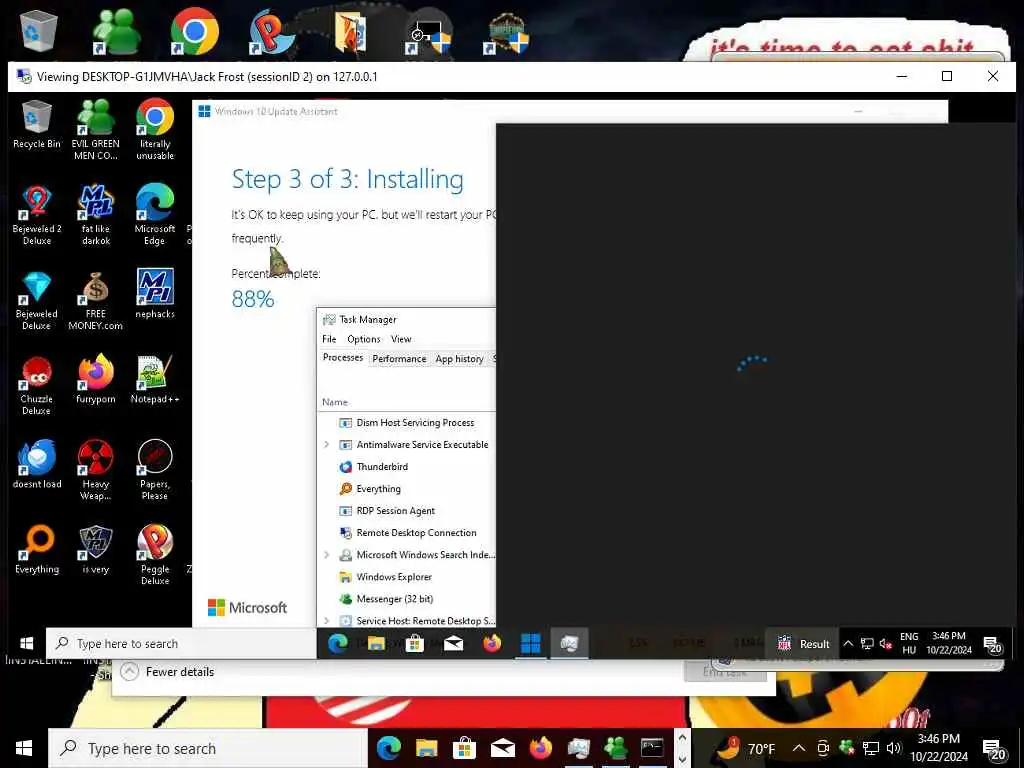Open the host desktop Peggle shortcut at top
1024x768 pixels.
272,31
